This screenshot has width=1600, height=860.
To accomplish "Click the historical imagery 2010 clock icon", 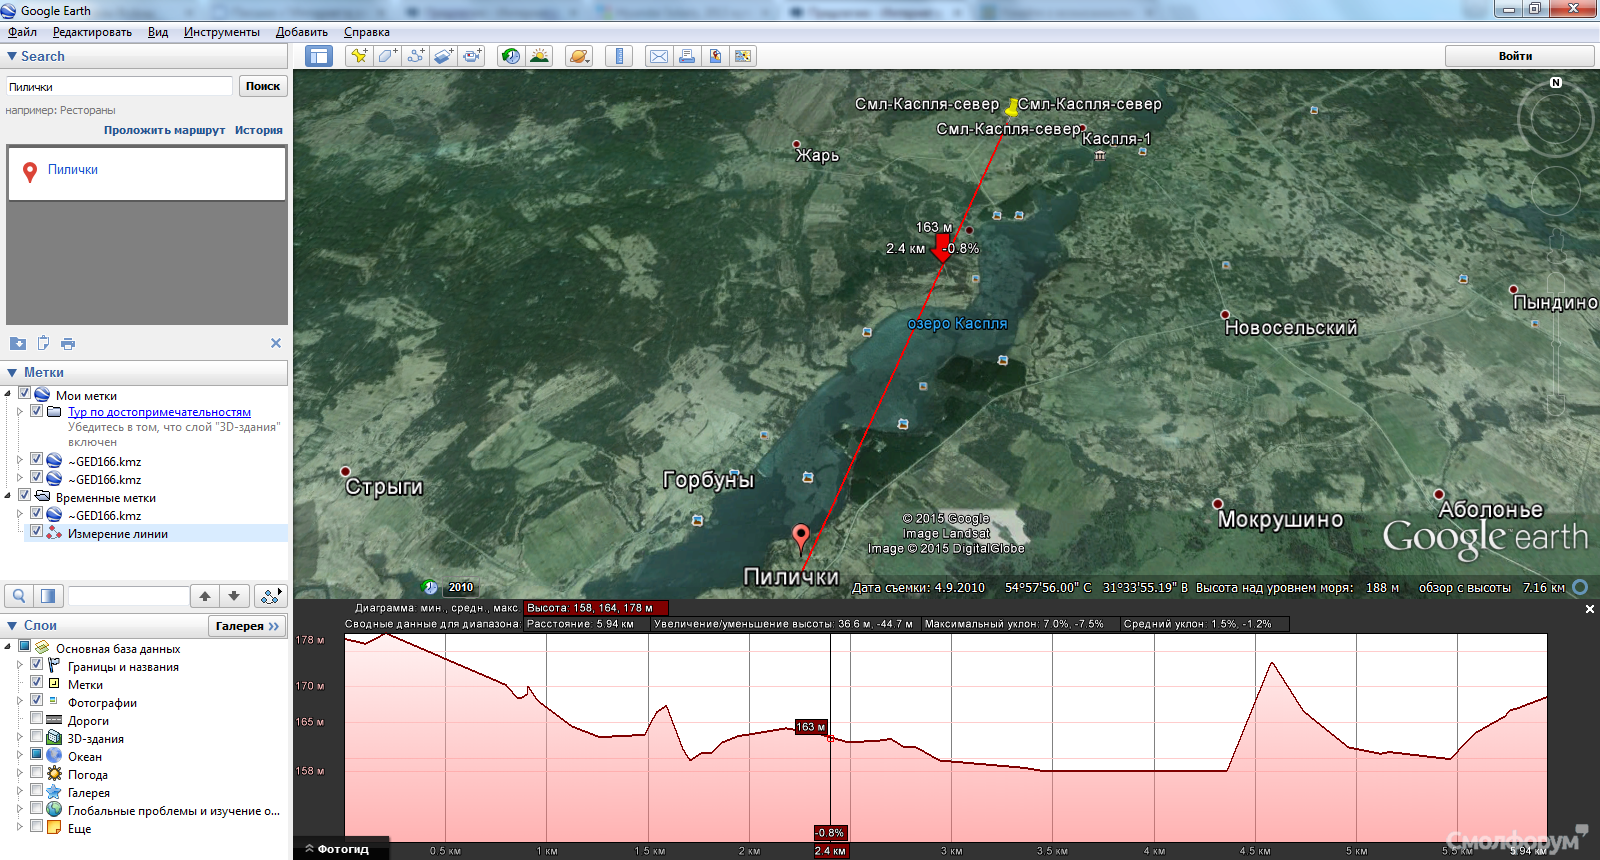I will tap(430, 587).
